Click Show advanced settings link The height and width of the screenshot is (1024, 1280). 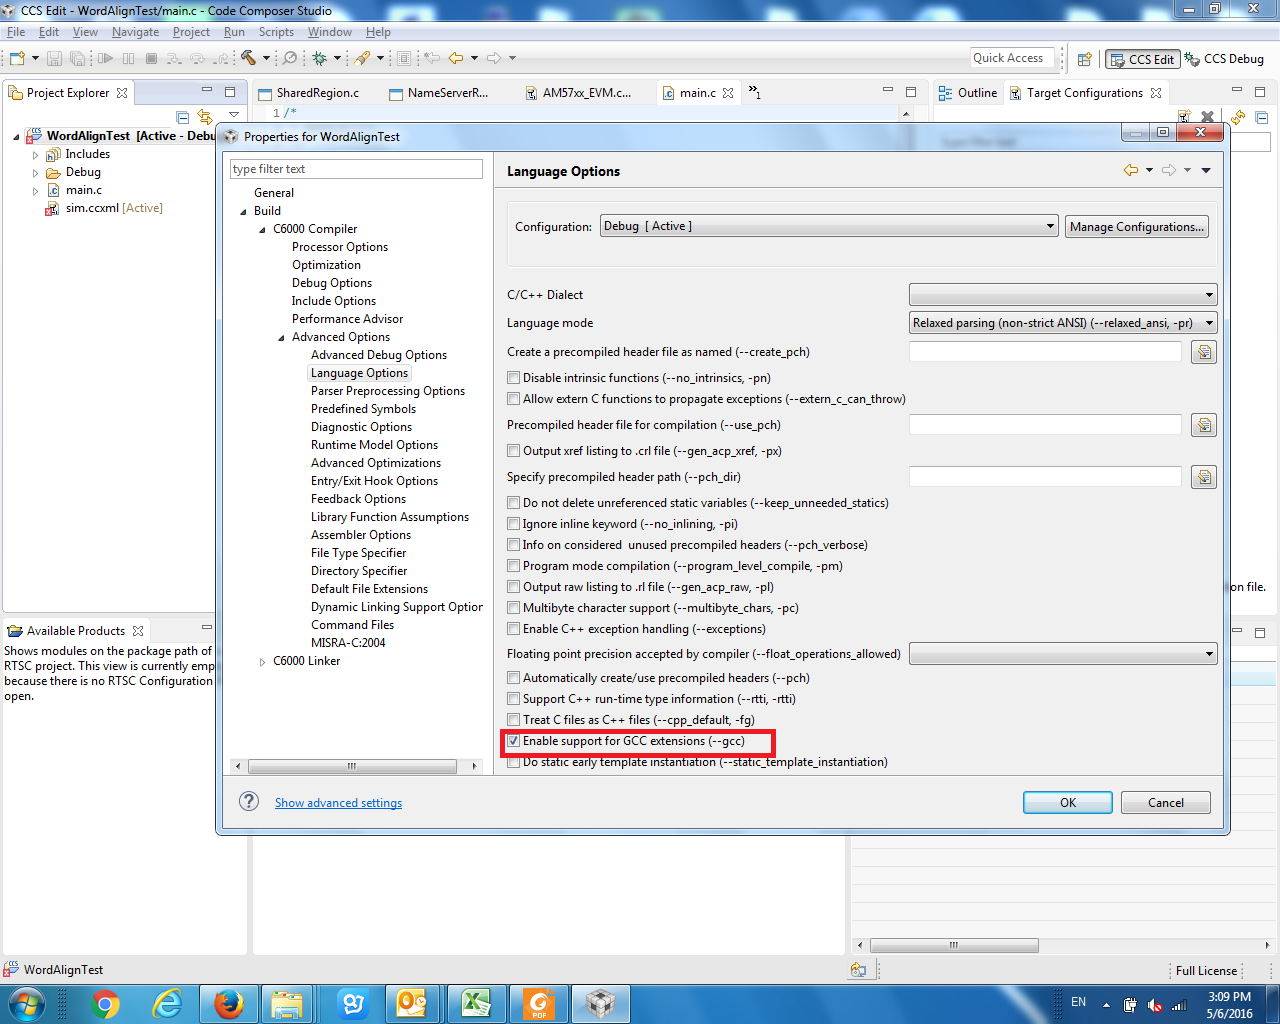[338, 803]
